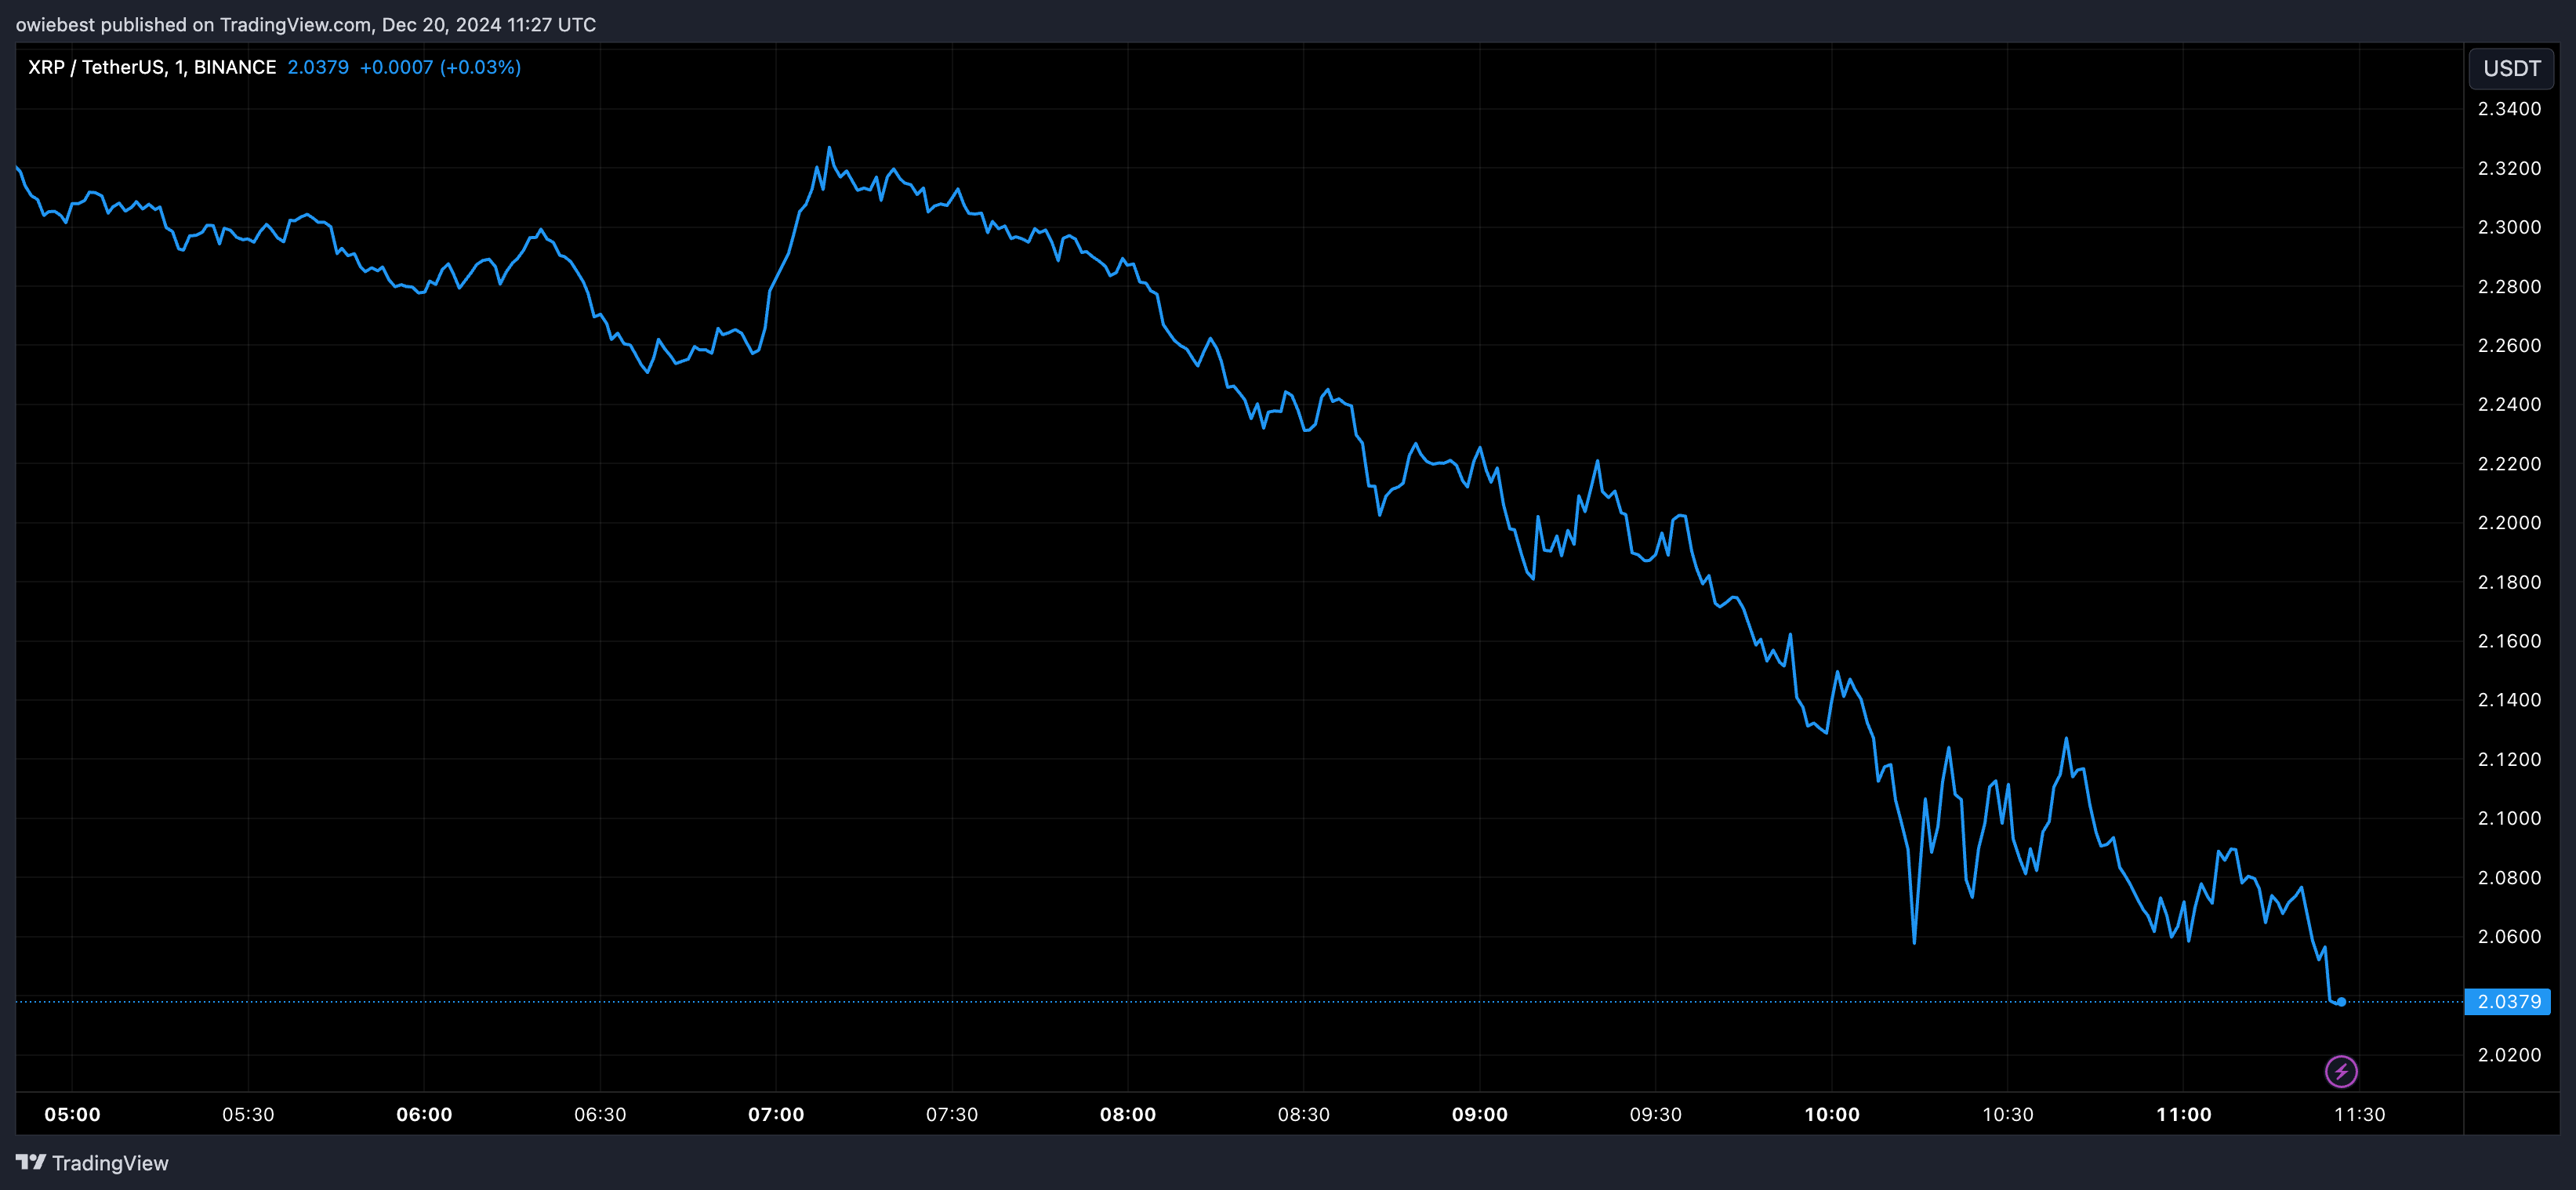Click the 10:30 time axis label

tap(2008, 1114)
